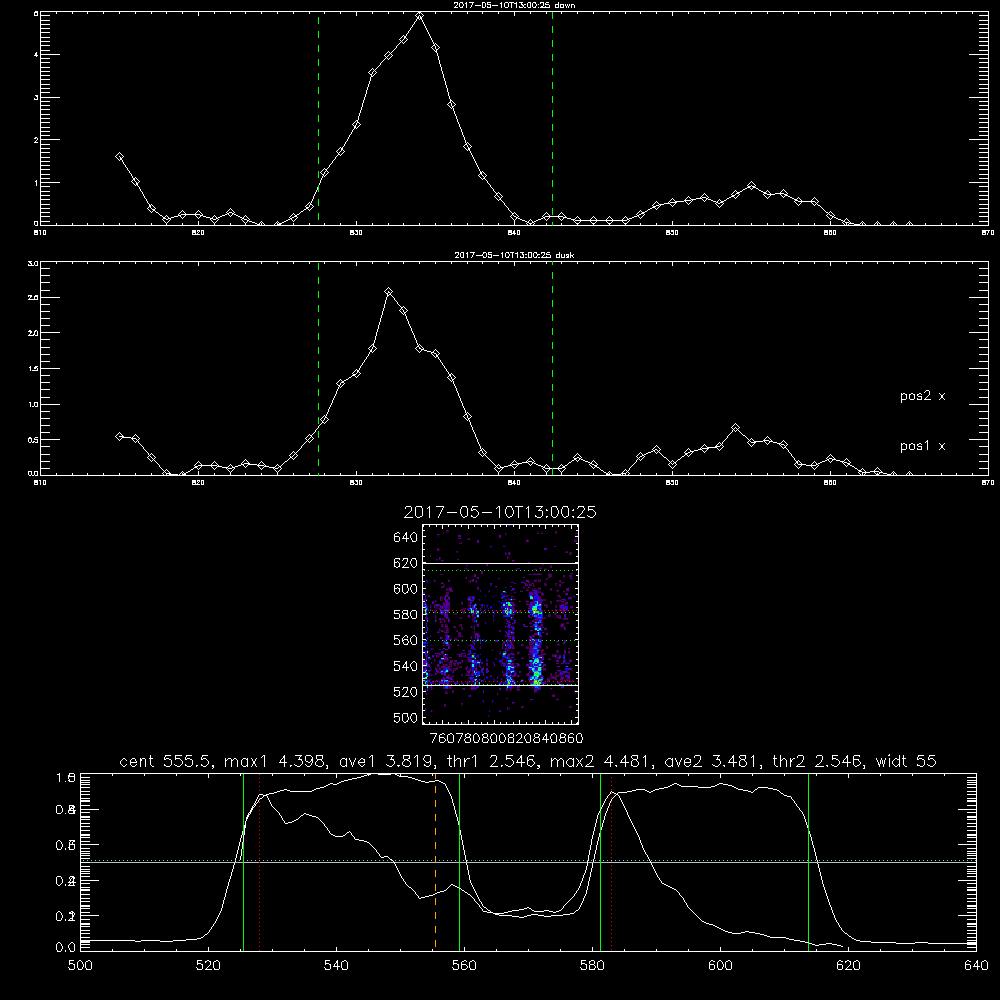Click the green solid line near 525
This screenshot has width=1000, height=1000.
tap(244, 861)
